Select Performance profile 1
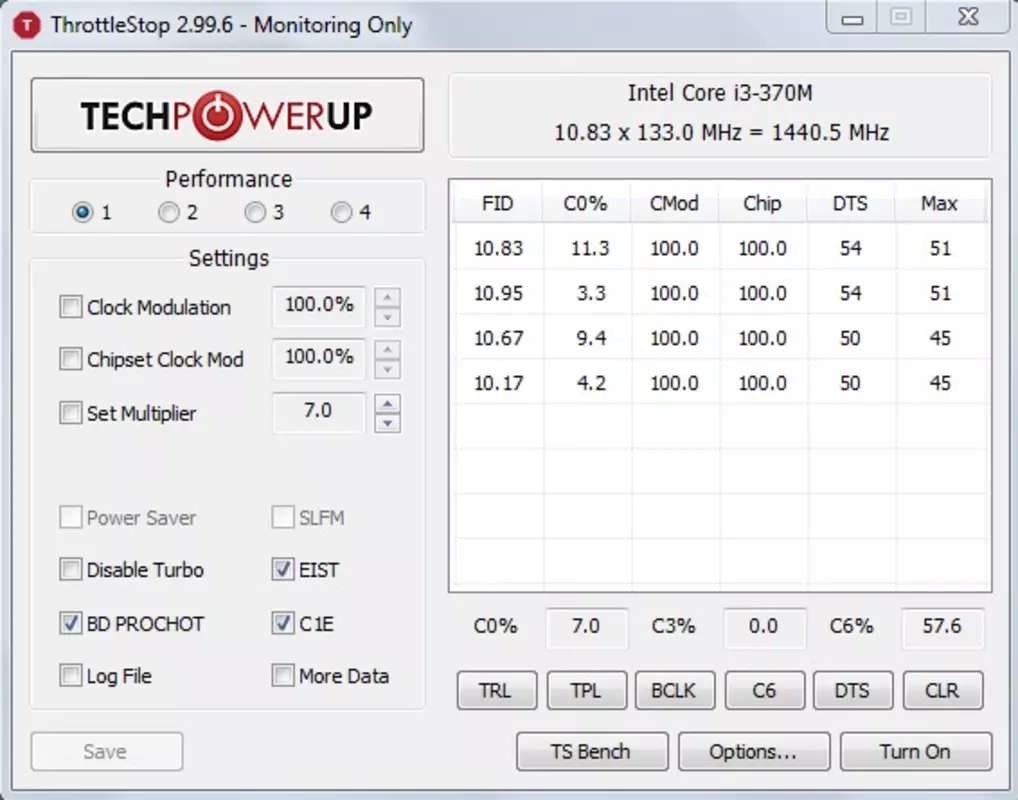The height and width of the screenshot is (800, 1018). tap(82, 212)
